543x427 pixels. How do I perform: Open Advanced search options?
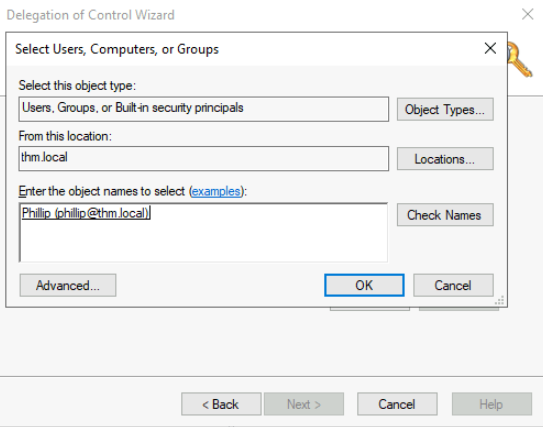pyautogui.click(x=68, y=285)
